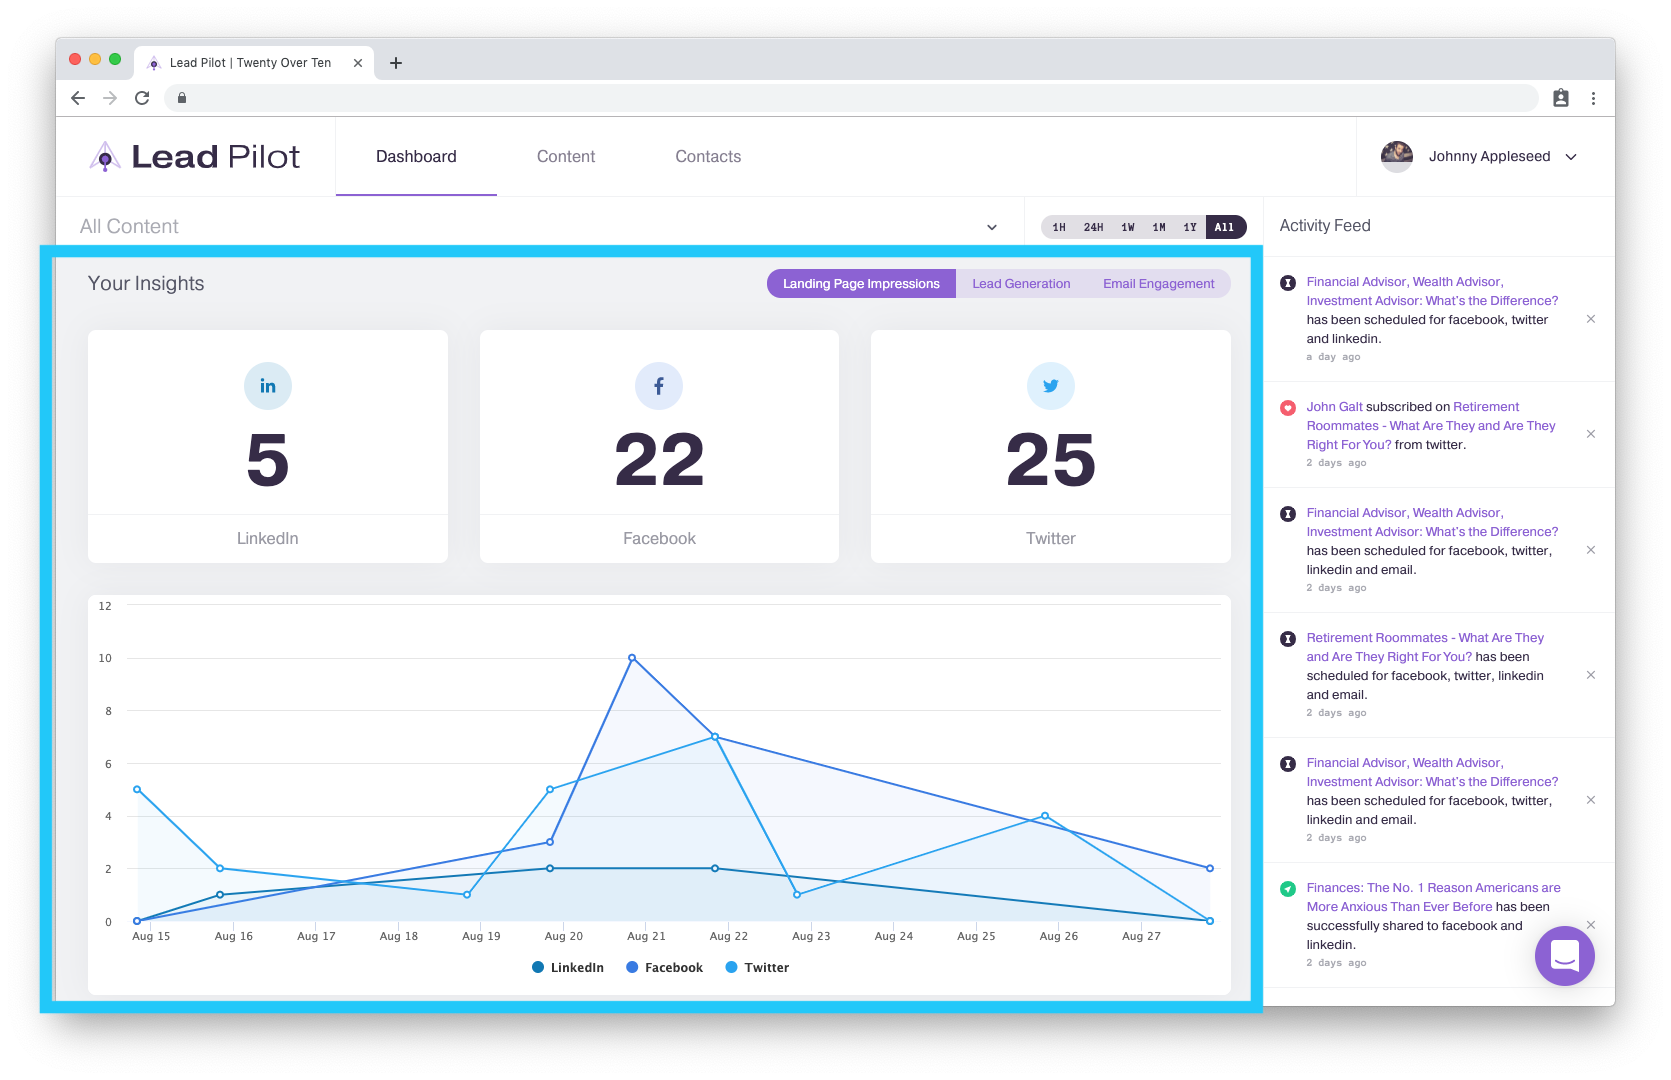The height and width of the screenshot is (1080, 1671).
Task: Toggle Facebook series in chart legend
Action: coord(664,967)
